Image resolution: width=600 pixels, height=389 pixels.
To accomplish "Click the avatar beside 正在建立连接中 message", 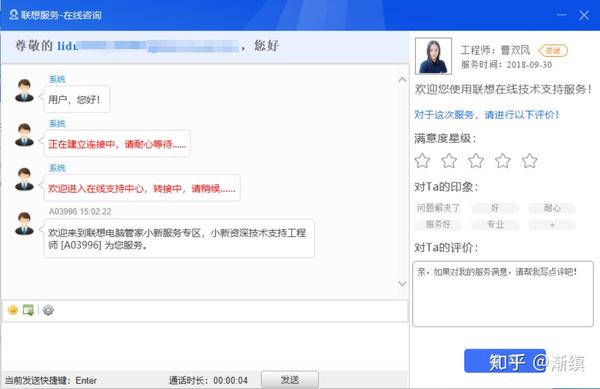I will pos(24,135).
